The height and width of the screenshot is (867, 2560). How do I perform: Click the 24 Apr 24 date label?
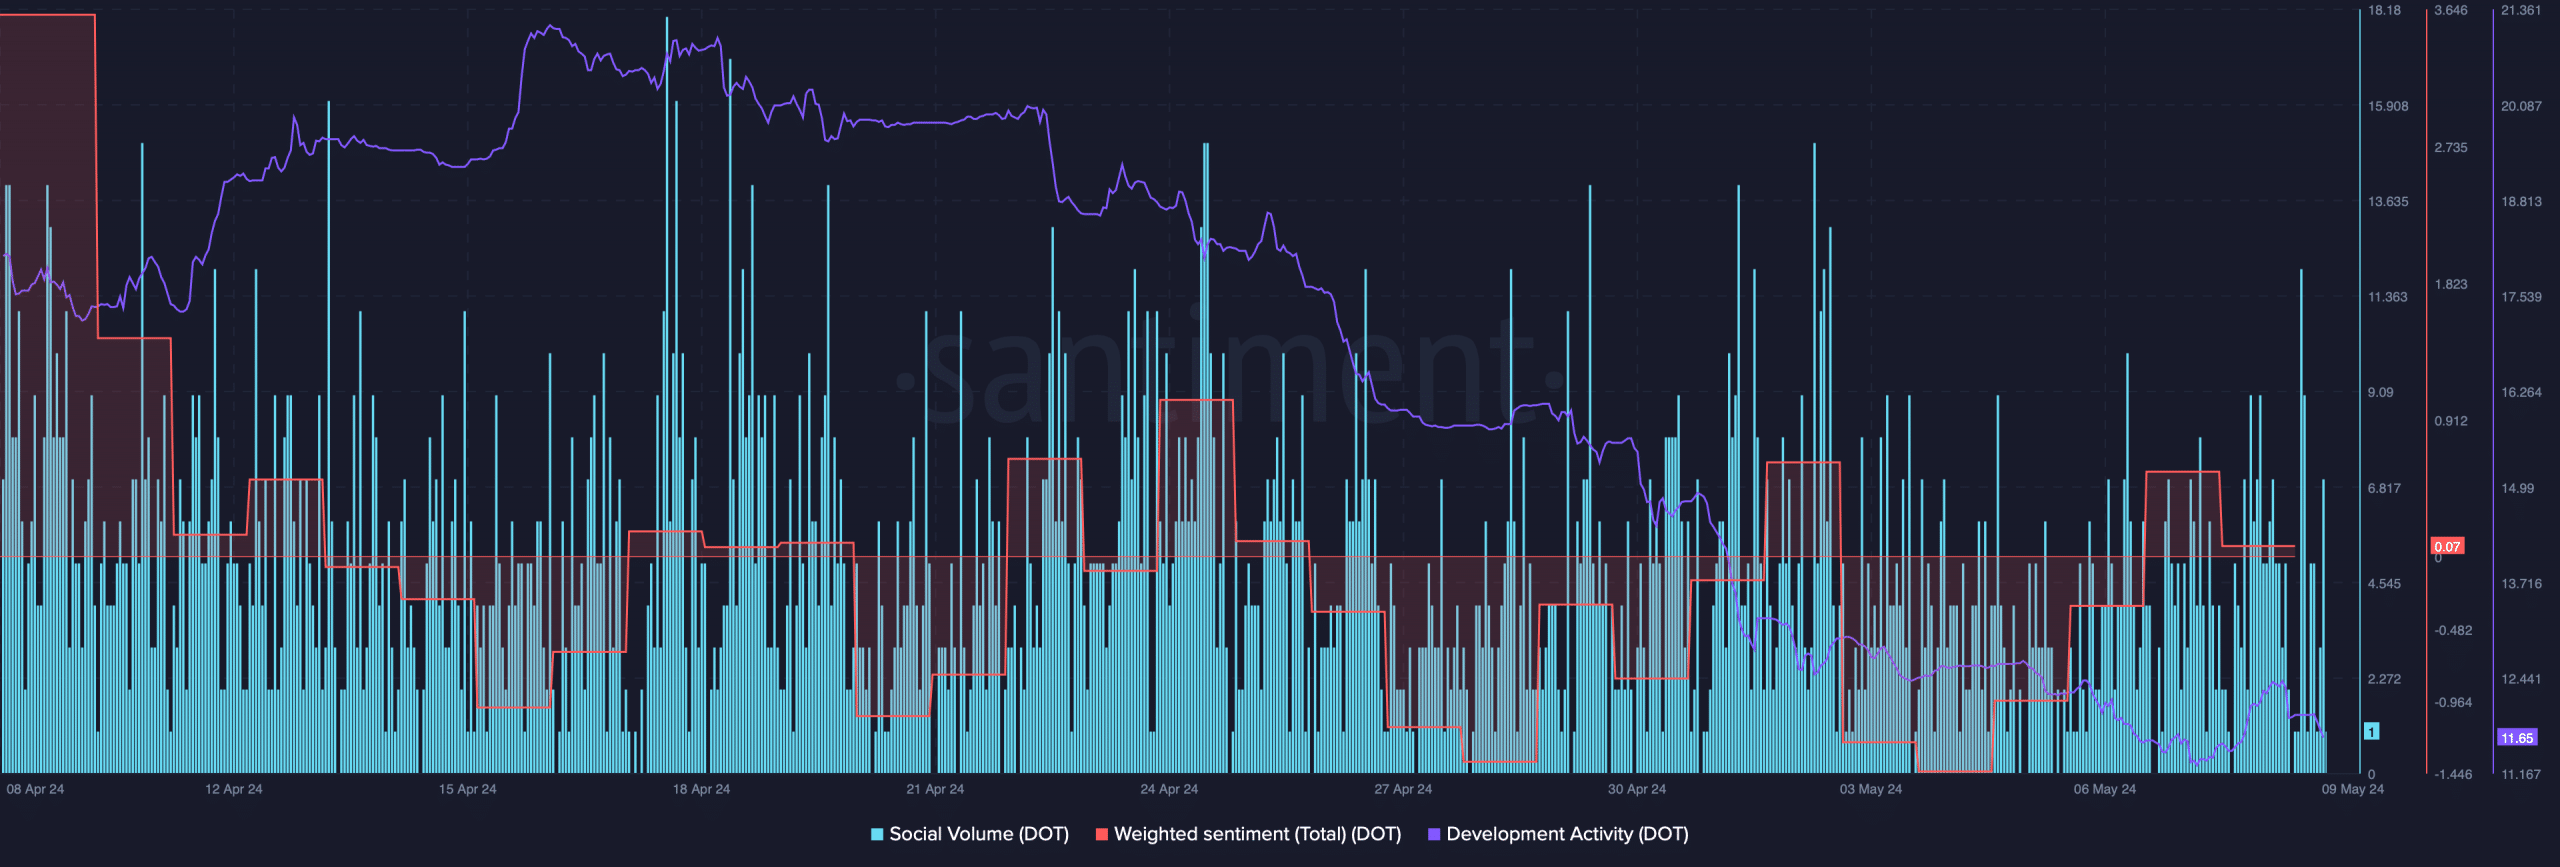1169,789
